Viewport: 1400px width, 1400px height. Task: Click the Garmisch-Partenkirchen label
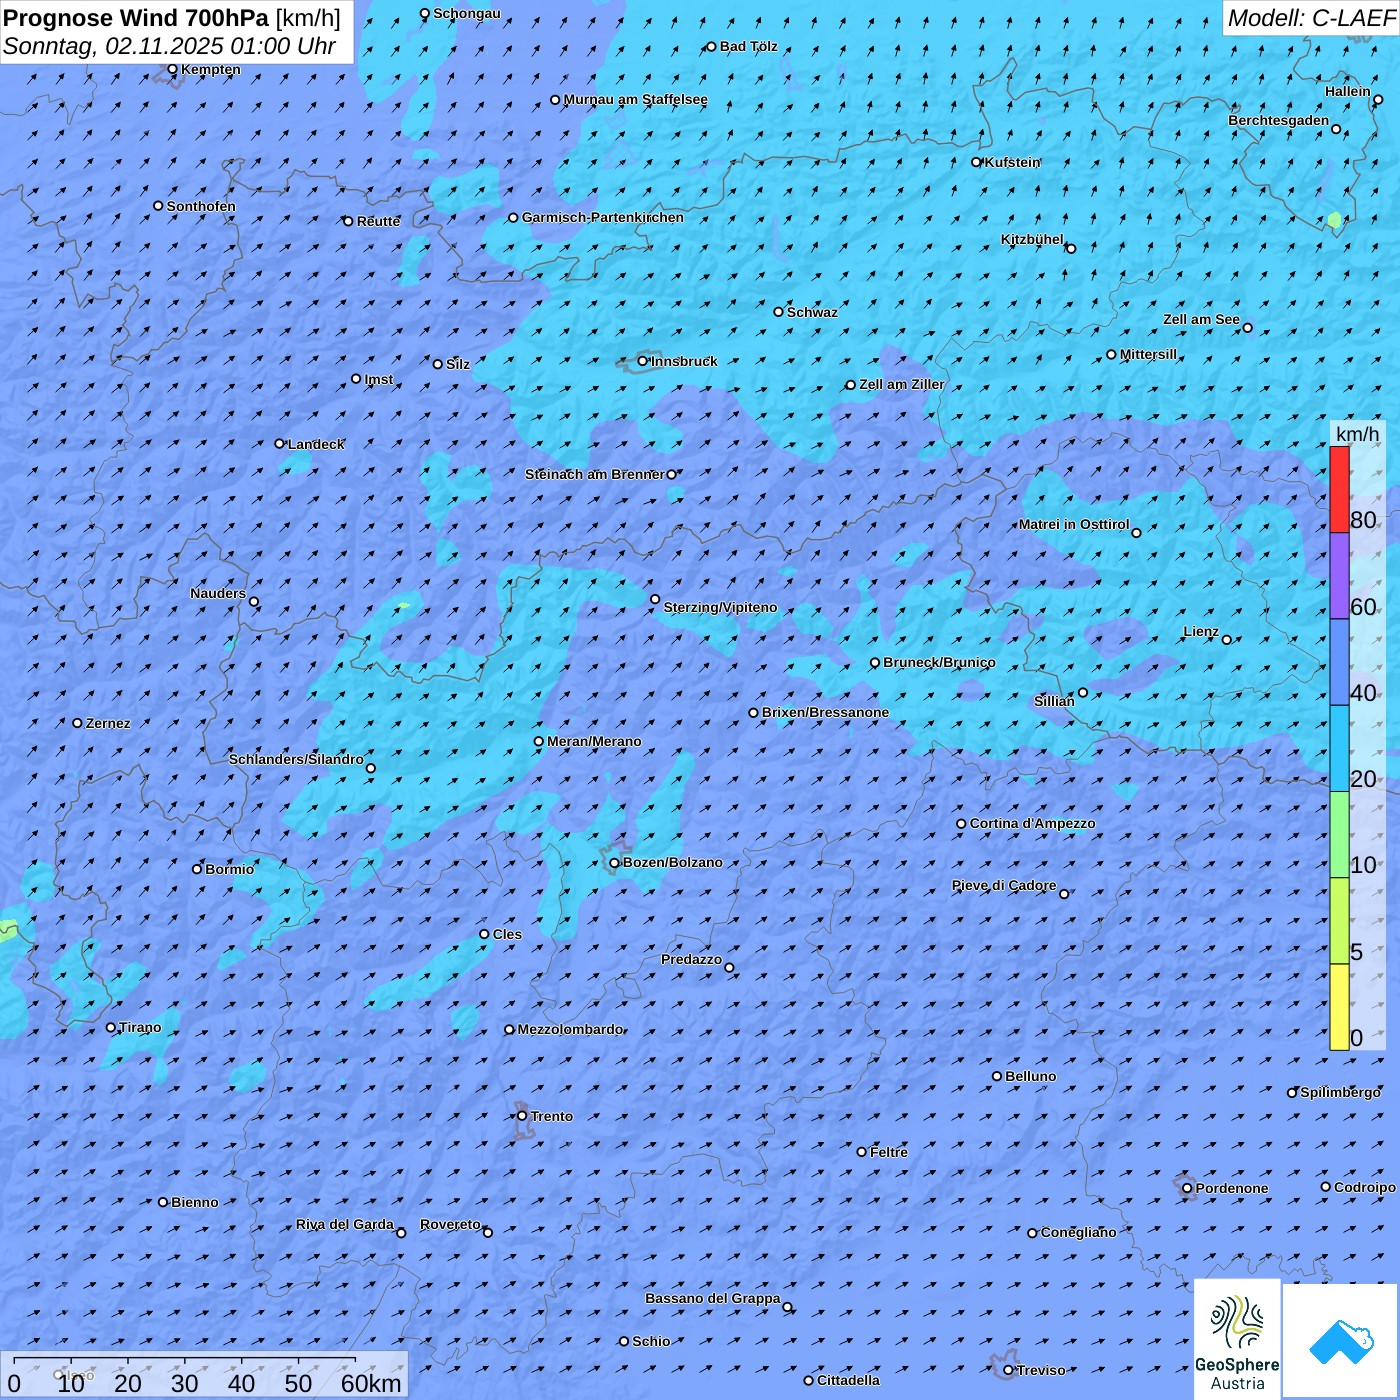[603, 217]
